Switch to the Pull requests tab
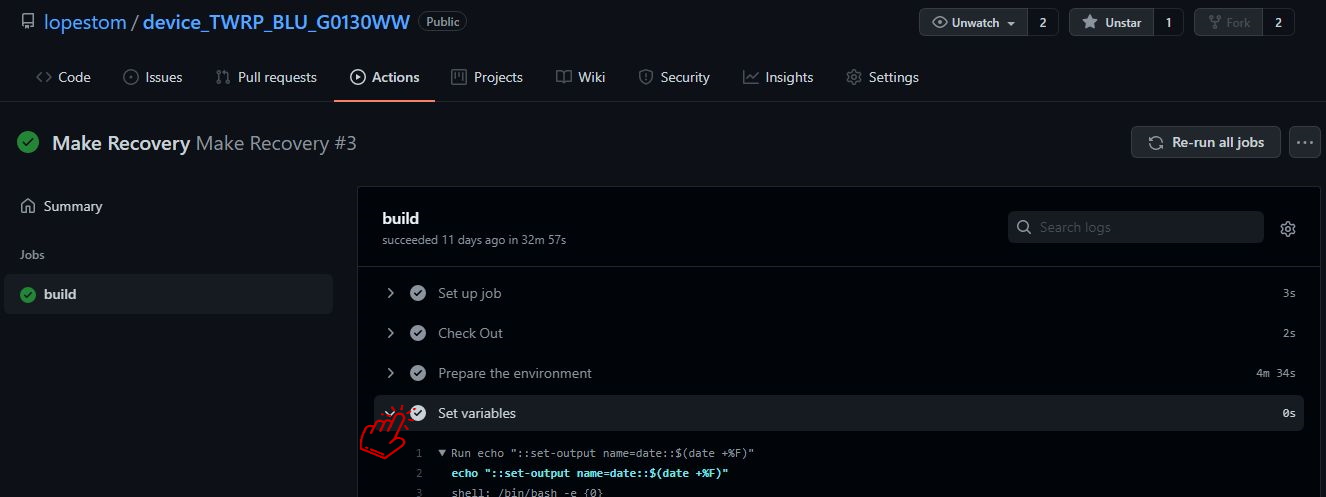The width and height of the screenshot is (1326, 497). tap(266, 77)
